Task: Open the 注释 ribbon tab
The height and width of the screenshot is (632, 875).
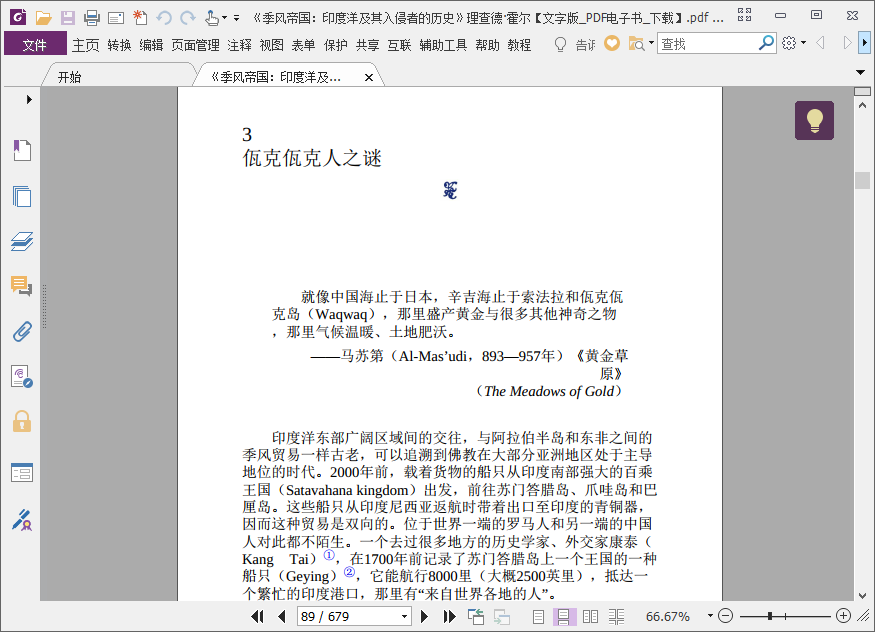Action: coord(239,45)
